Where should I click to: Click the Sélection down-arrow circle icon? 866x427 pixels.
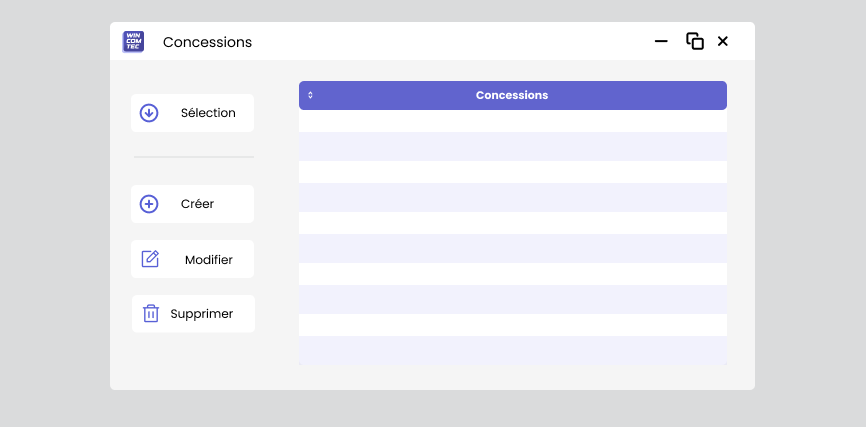[149, 113]
